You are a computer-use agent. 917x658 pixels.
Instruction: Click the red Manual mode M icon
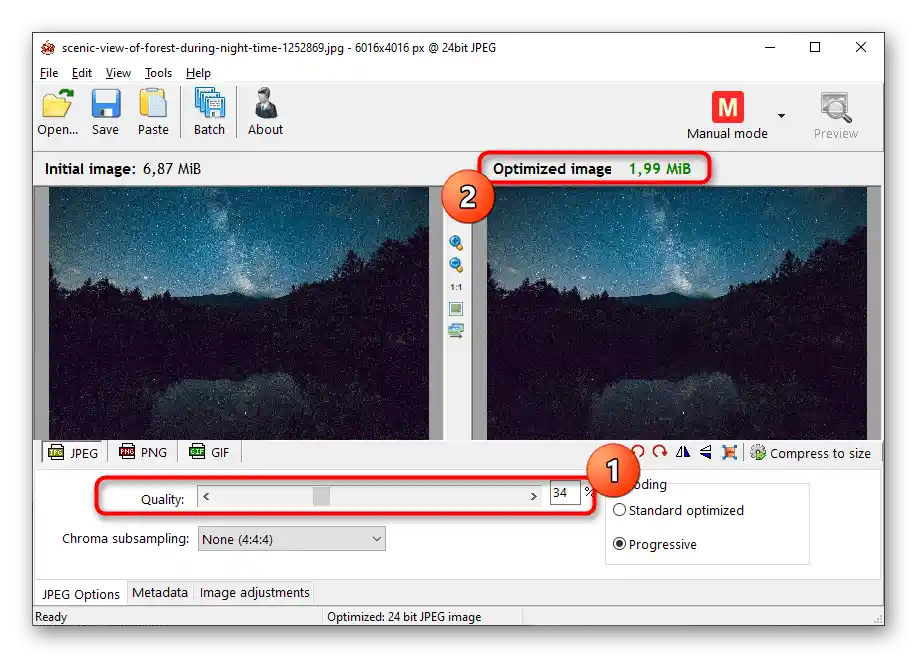pos(728,107)
